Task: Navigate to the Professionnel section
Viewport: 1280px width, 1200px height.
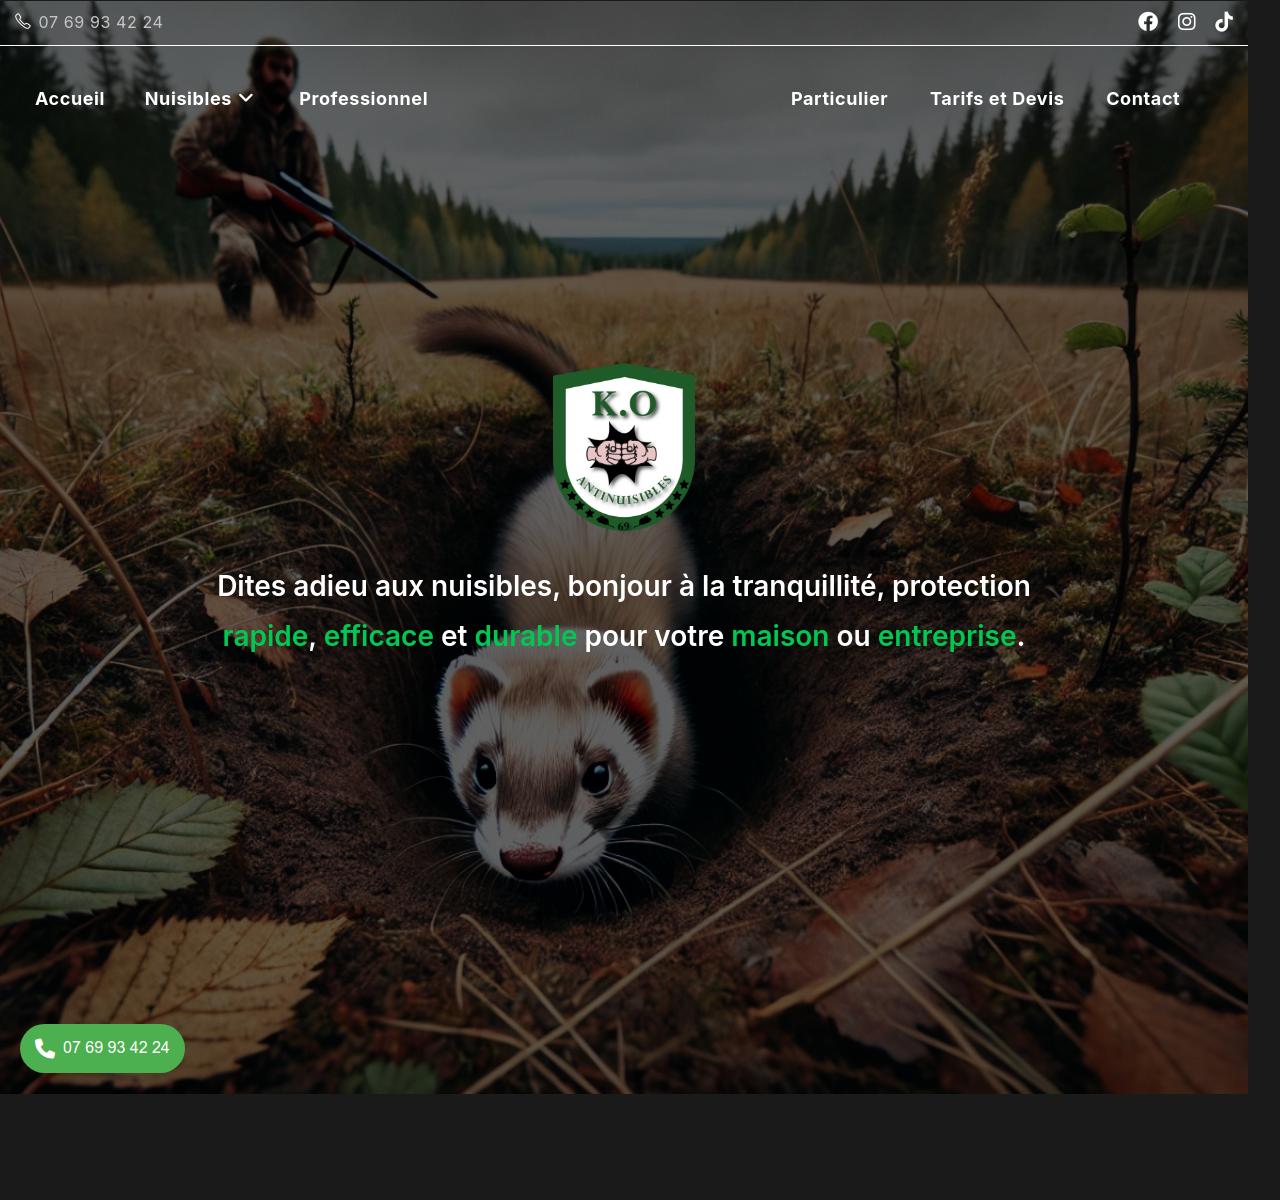Action: coord(363,98)
